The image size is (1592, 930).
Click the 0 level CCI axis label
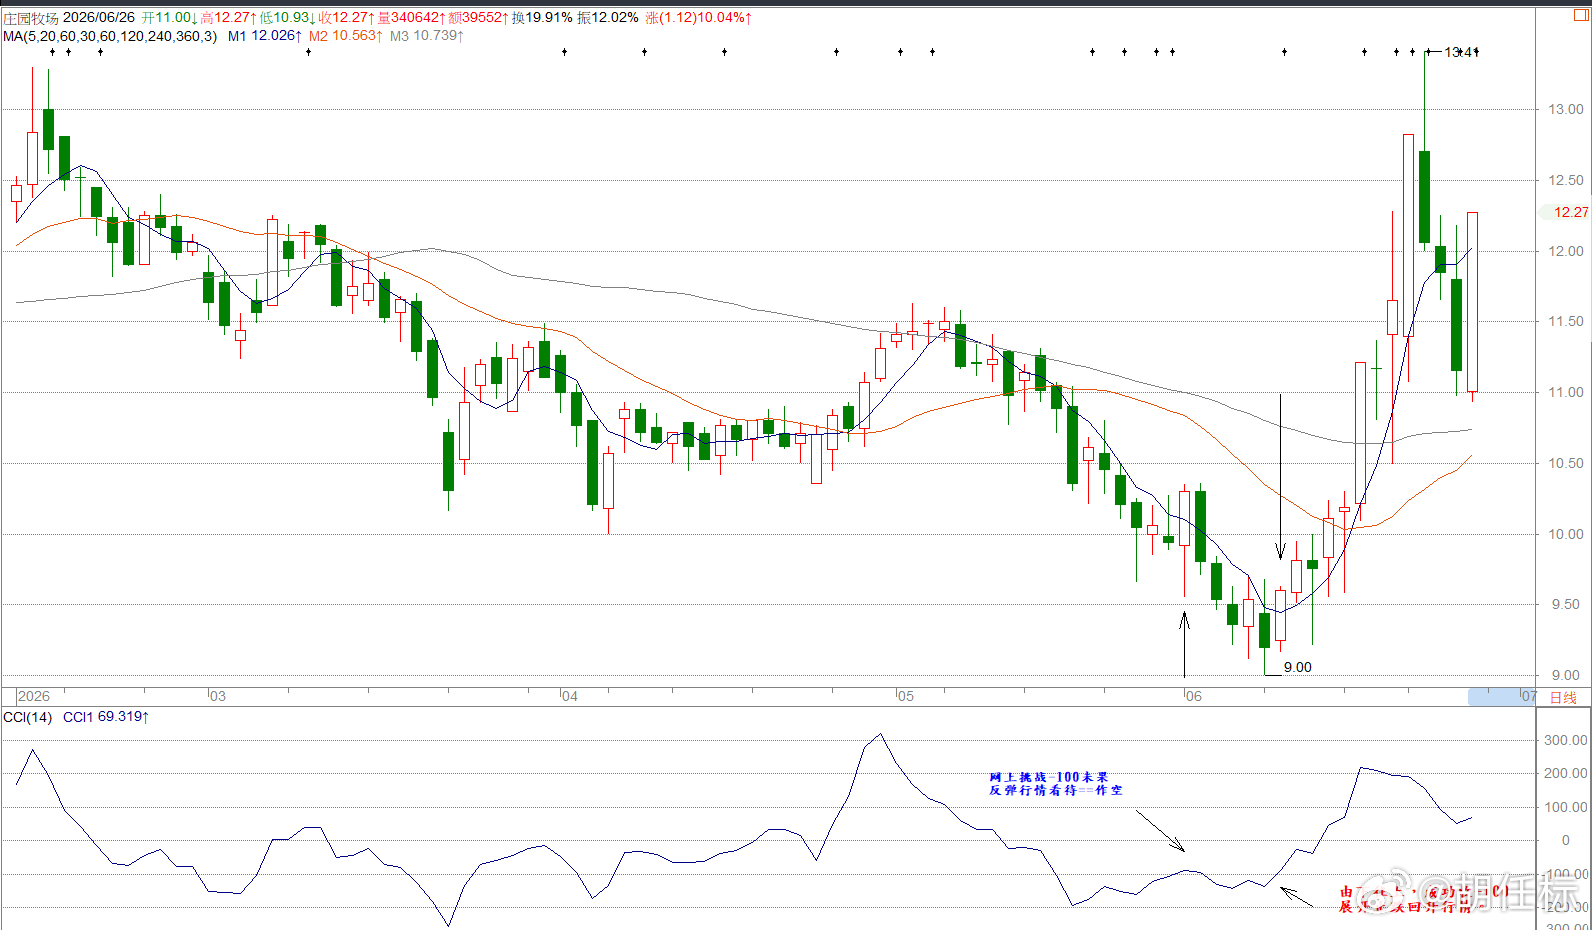[1566, 840]
